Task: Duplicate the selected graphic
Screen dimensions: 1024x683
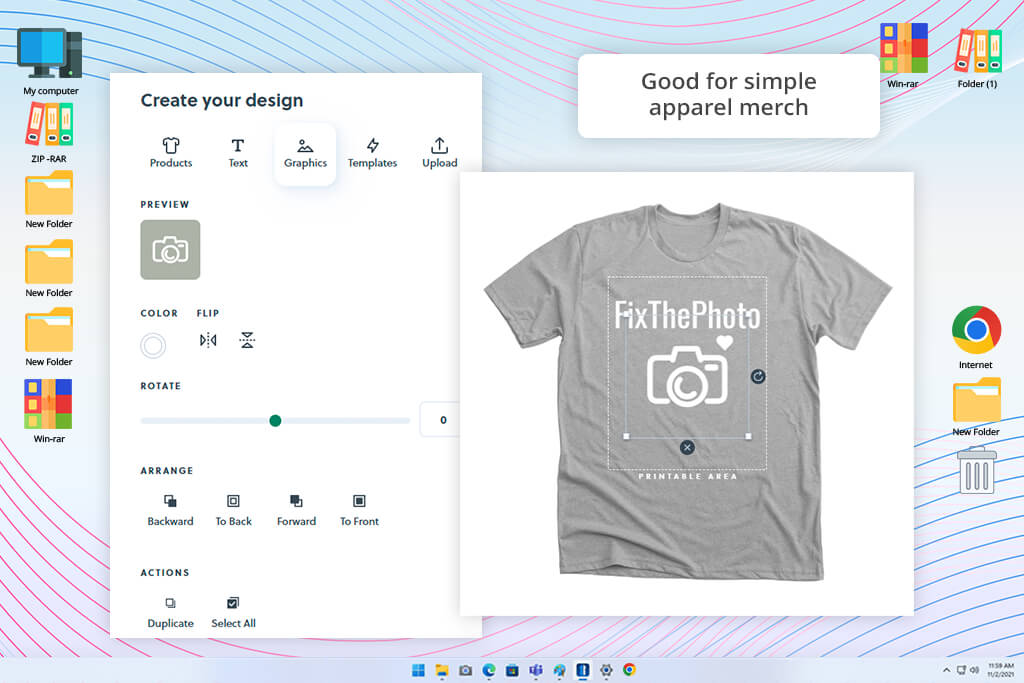Action: (170, 612)
